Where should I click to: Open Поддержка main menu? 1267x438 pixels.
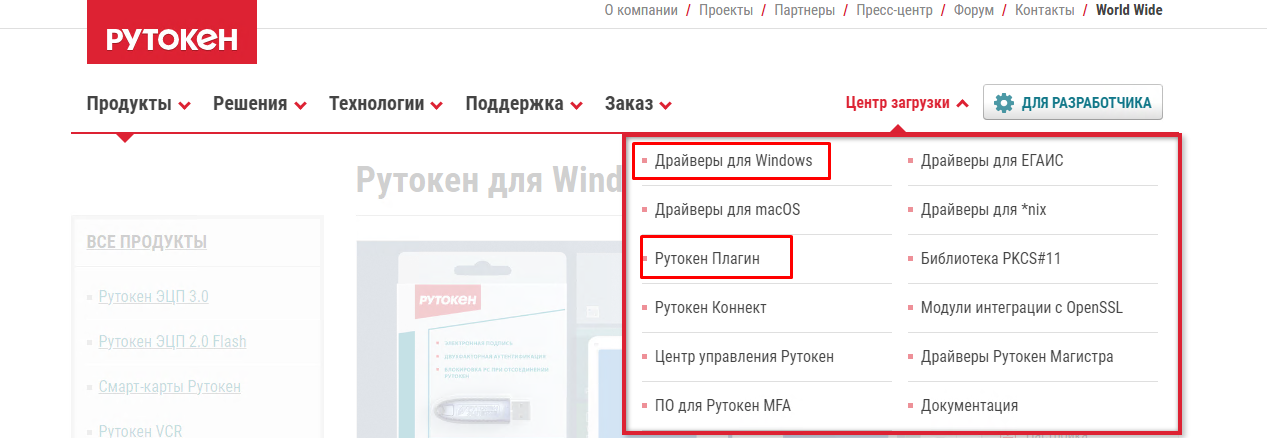pos(514,103)
